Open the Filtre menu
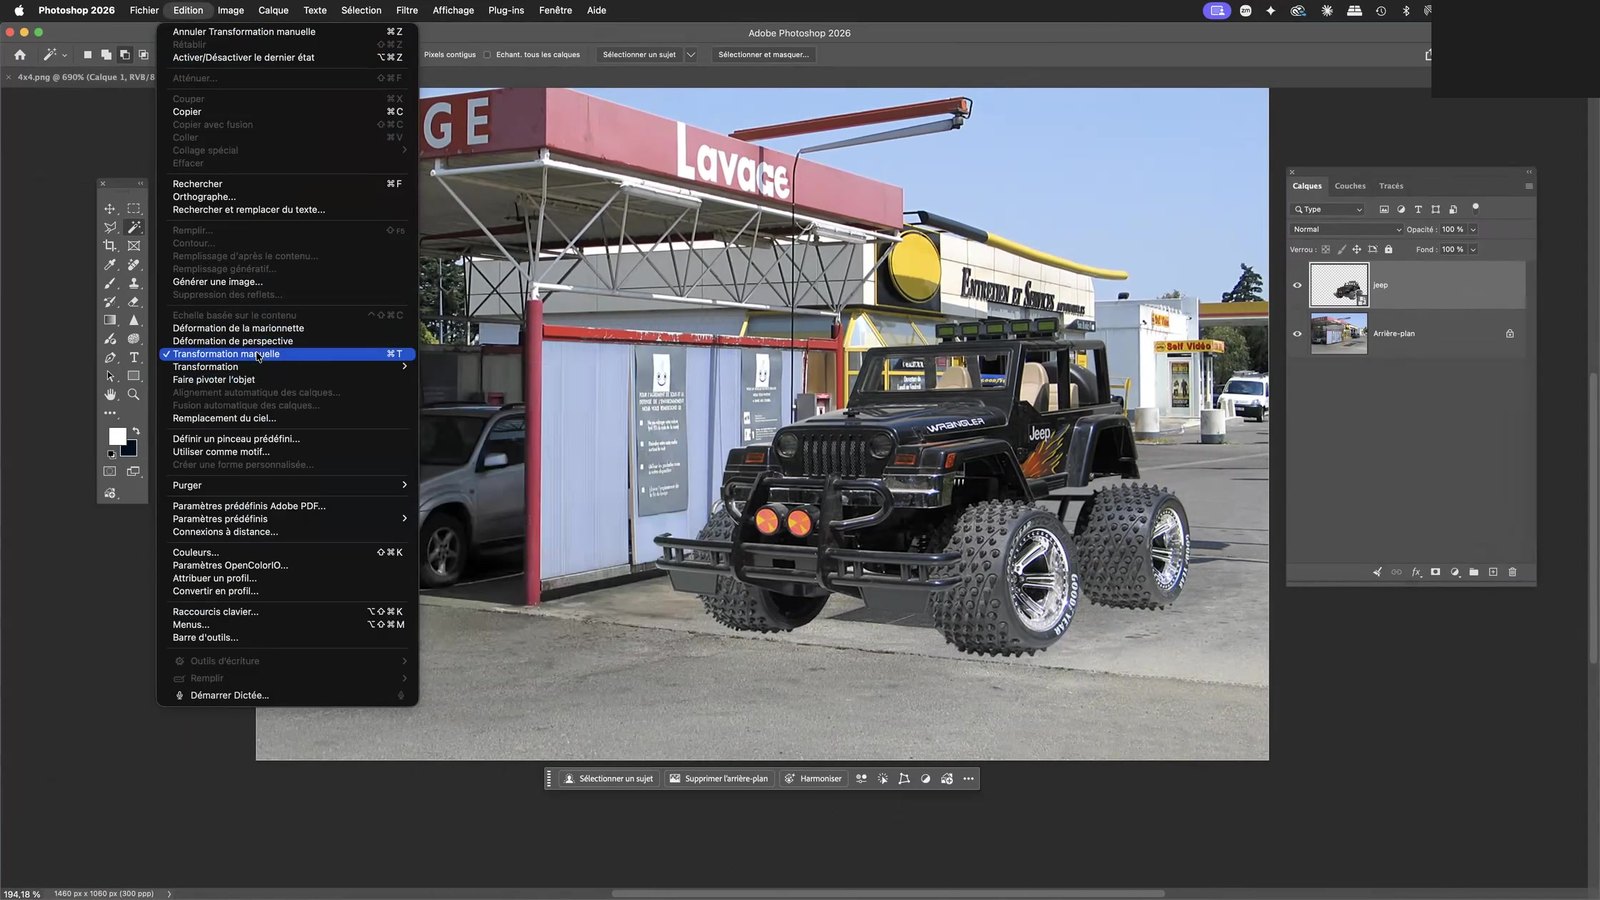Viewport: 1600px width, 900px height. point(407,10)
